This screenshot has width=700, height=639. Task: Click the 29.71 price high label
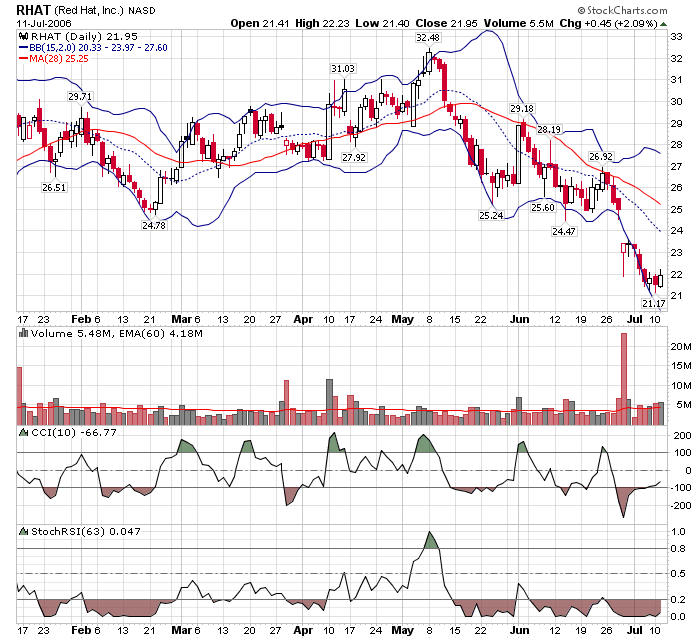(x=80, y=96)
